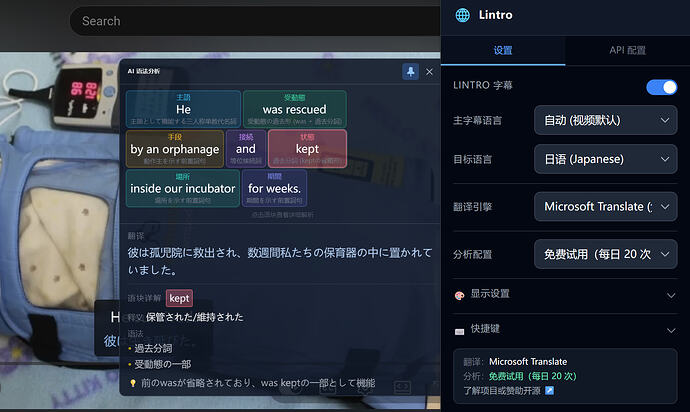Click the 了解项目或赞助开源 link text

[x=502, y=390]
